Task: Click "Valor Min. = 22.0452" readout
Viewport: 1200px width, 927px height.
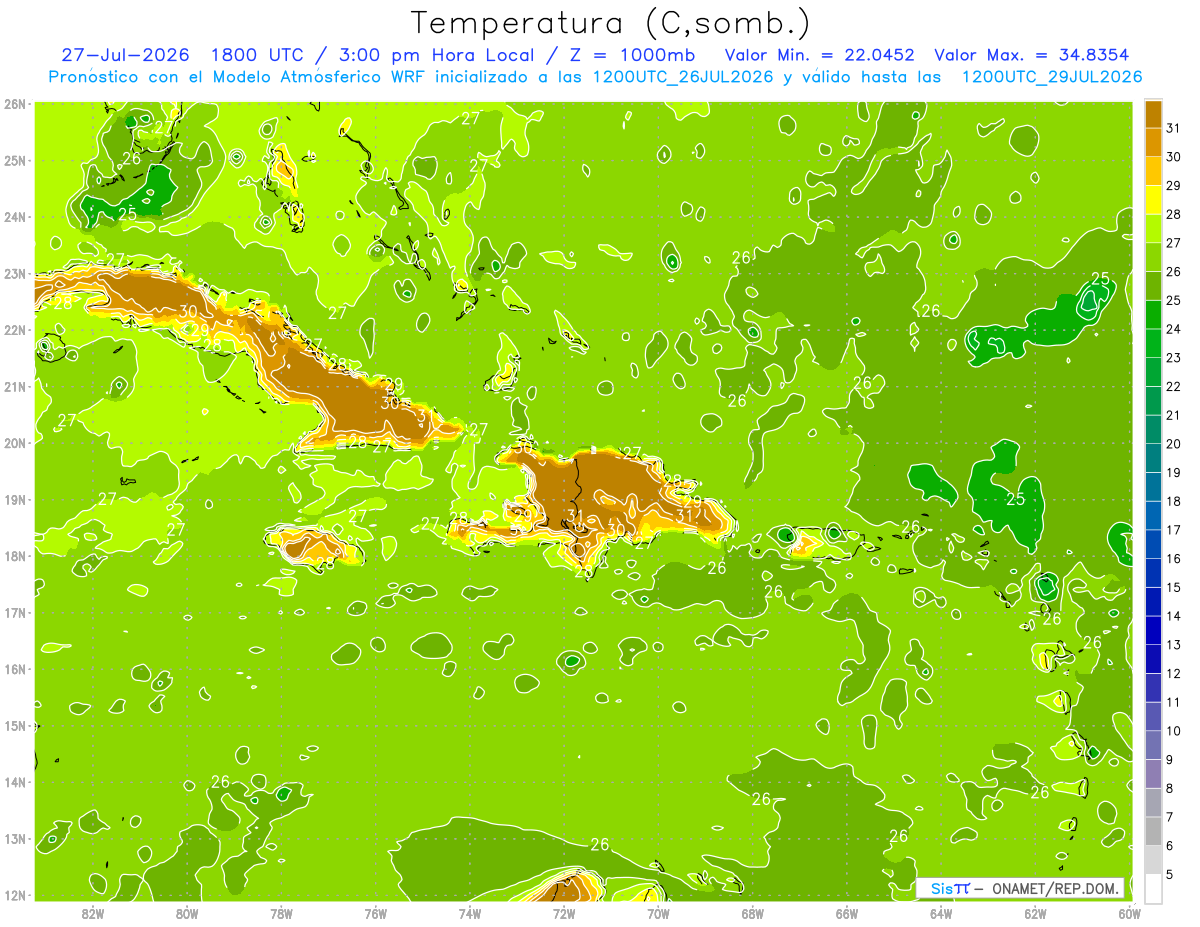Action: coord(819,55)
